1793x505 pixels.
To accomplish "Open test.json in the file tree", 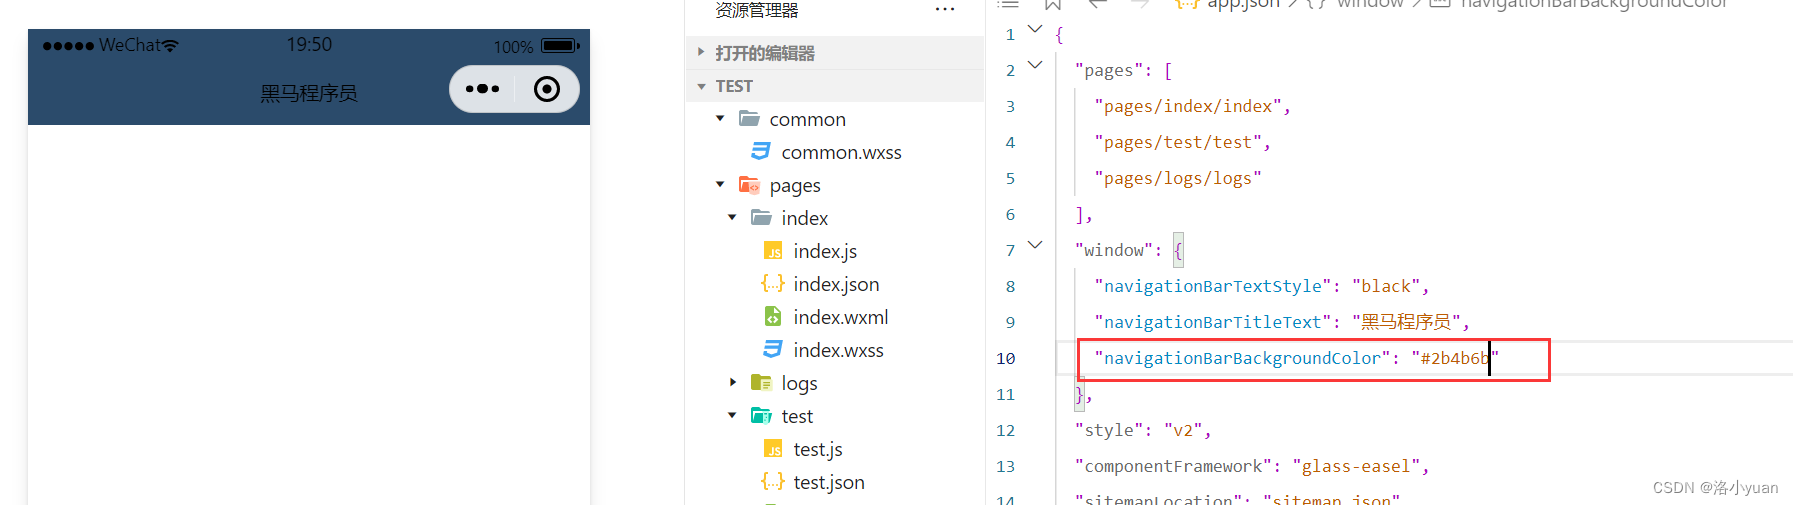I will click(829, 482).
